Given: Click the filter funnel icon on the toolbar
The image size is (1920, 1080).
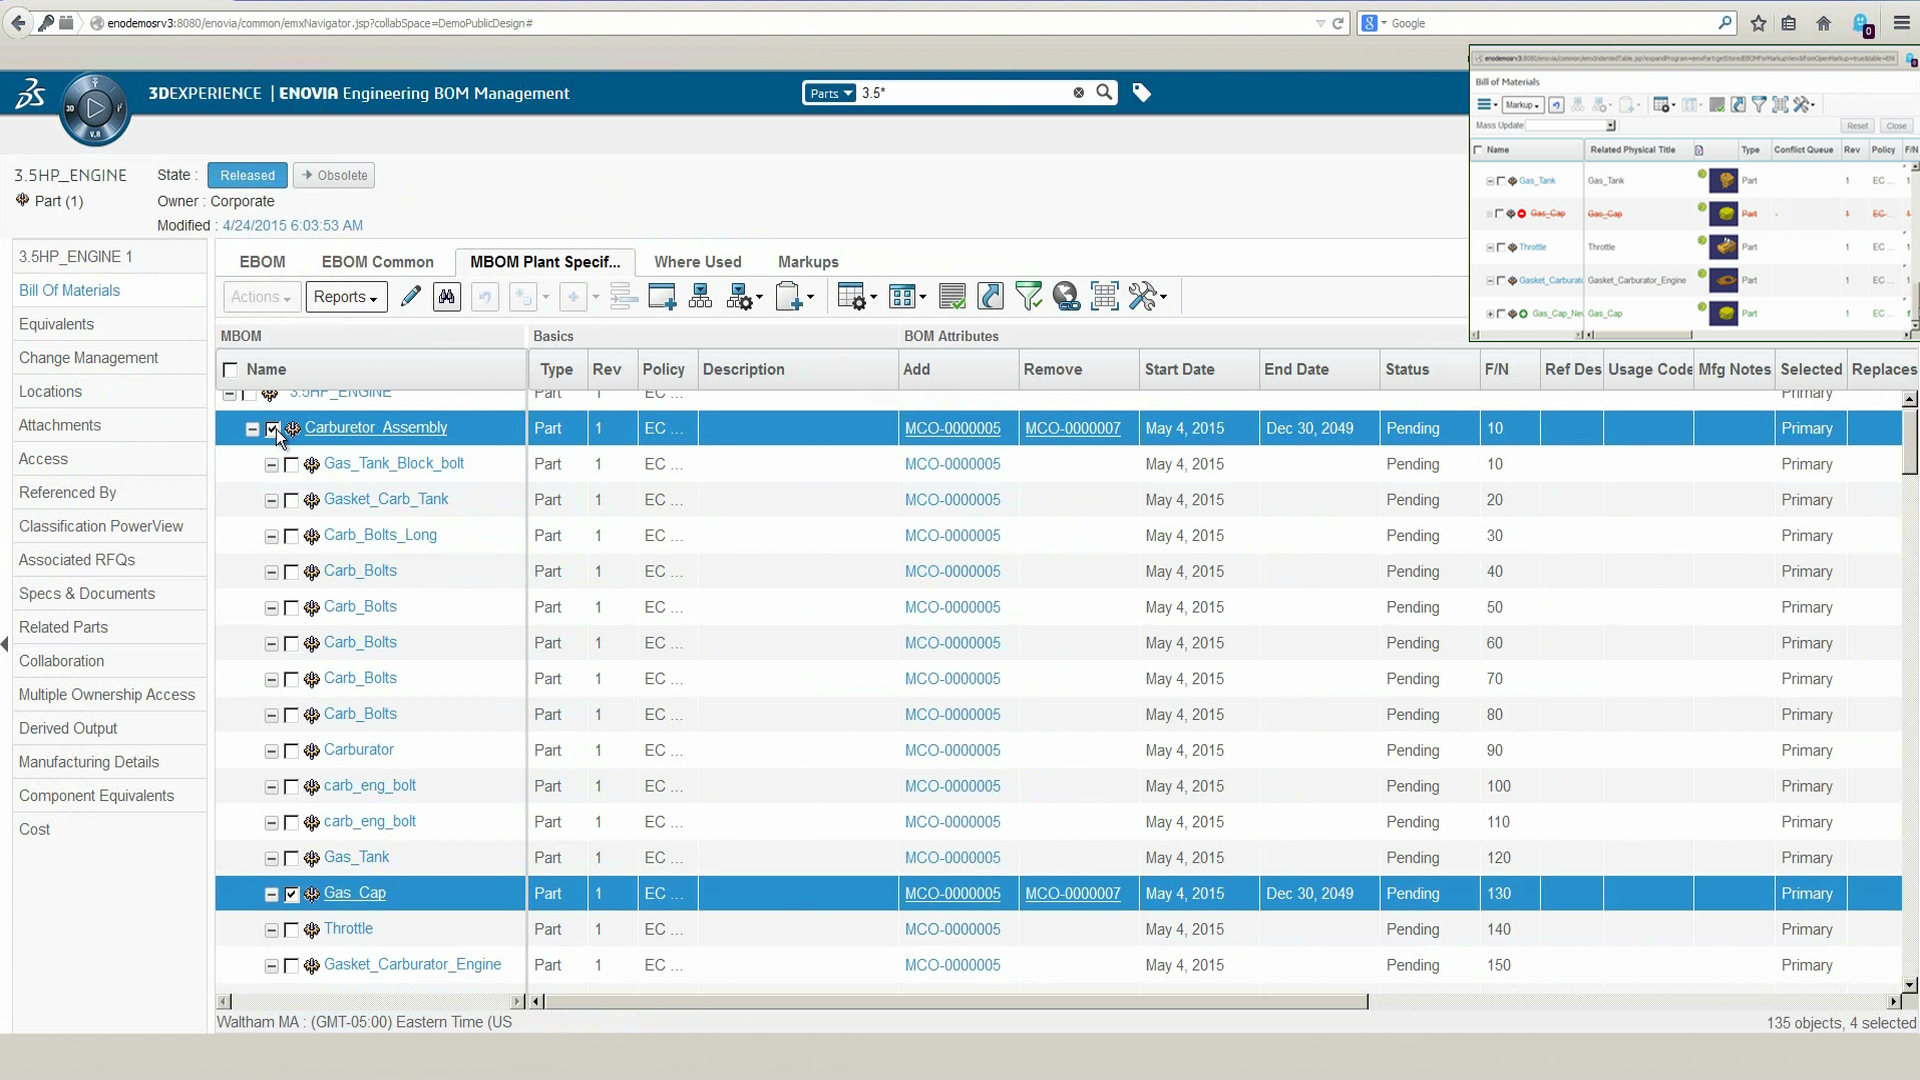Looking at the screenshot, I should click(x=1029, y=296).
